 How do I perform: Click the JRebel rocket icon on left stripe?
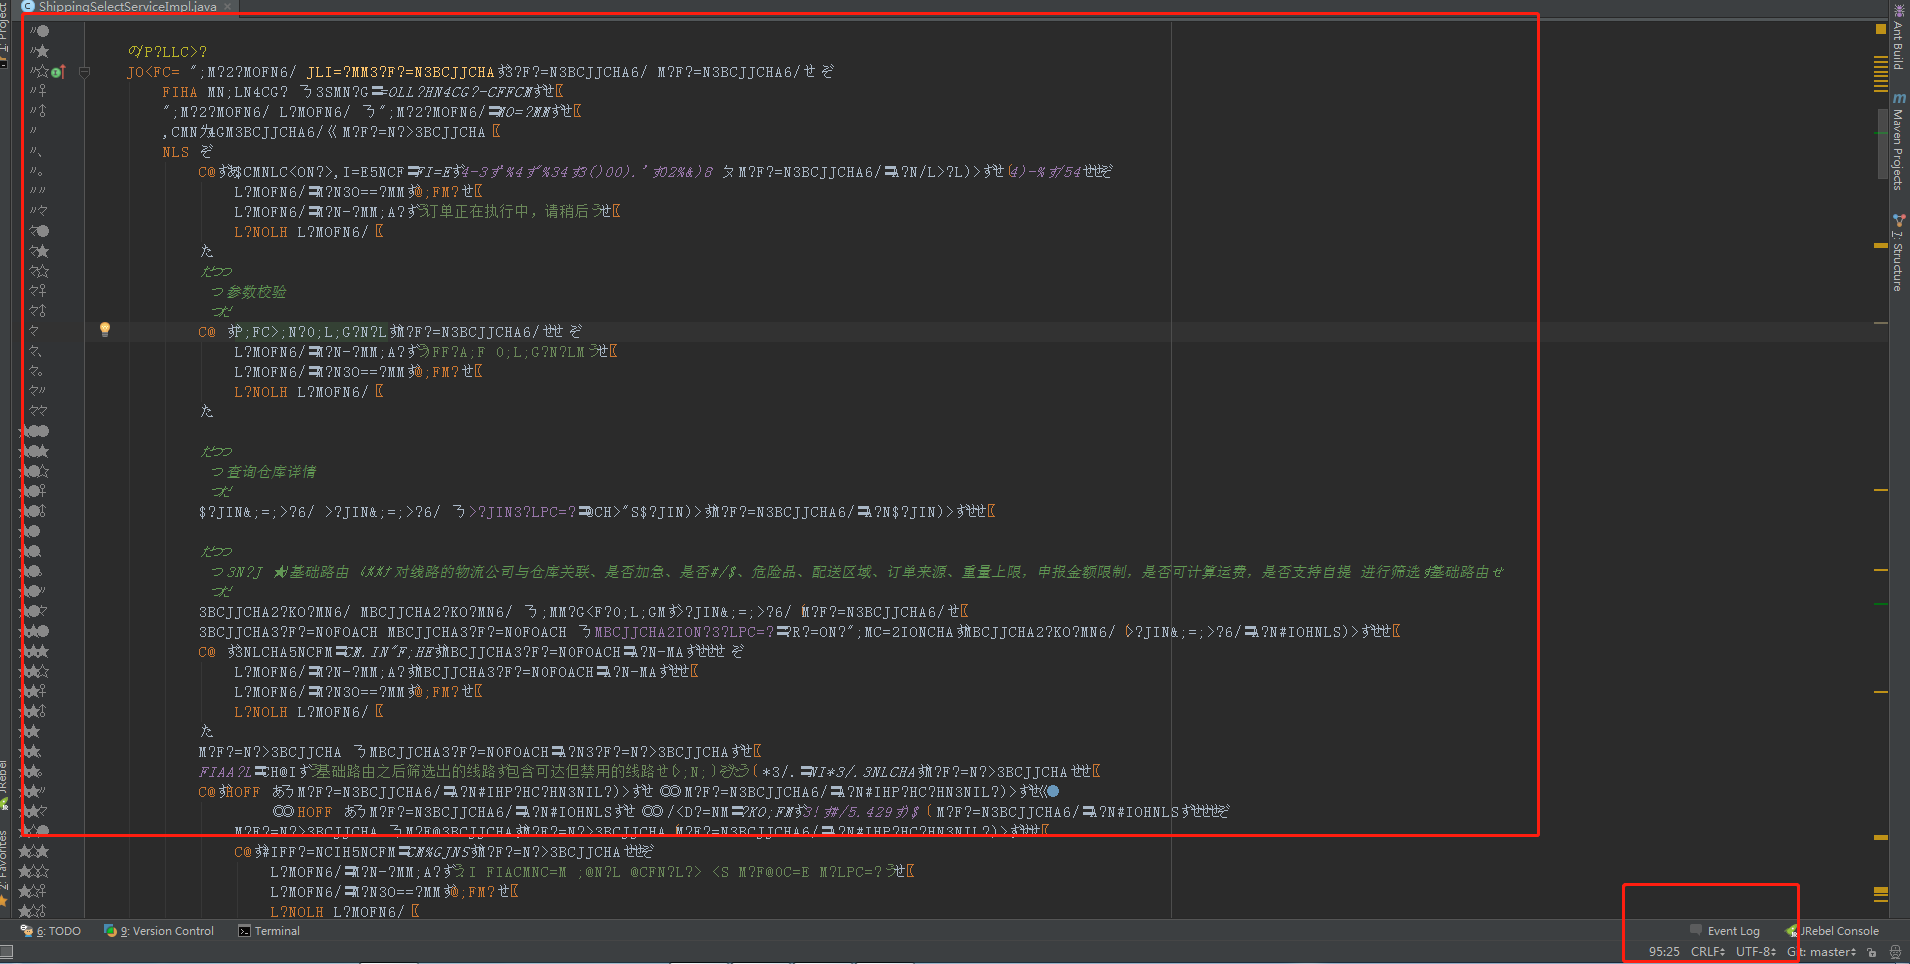[4, 803]
